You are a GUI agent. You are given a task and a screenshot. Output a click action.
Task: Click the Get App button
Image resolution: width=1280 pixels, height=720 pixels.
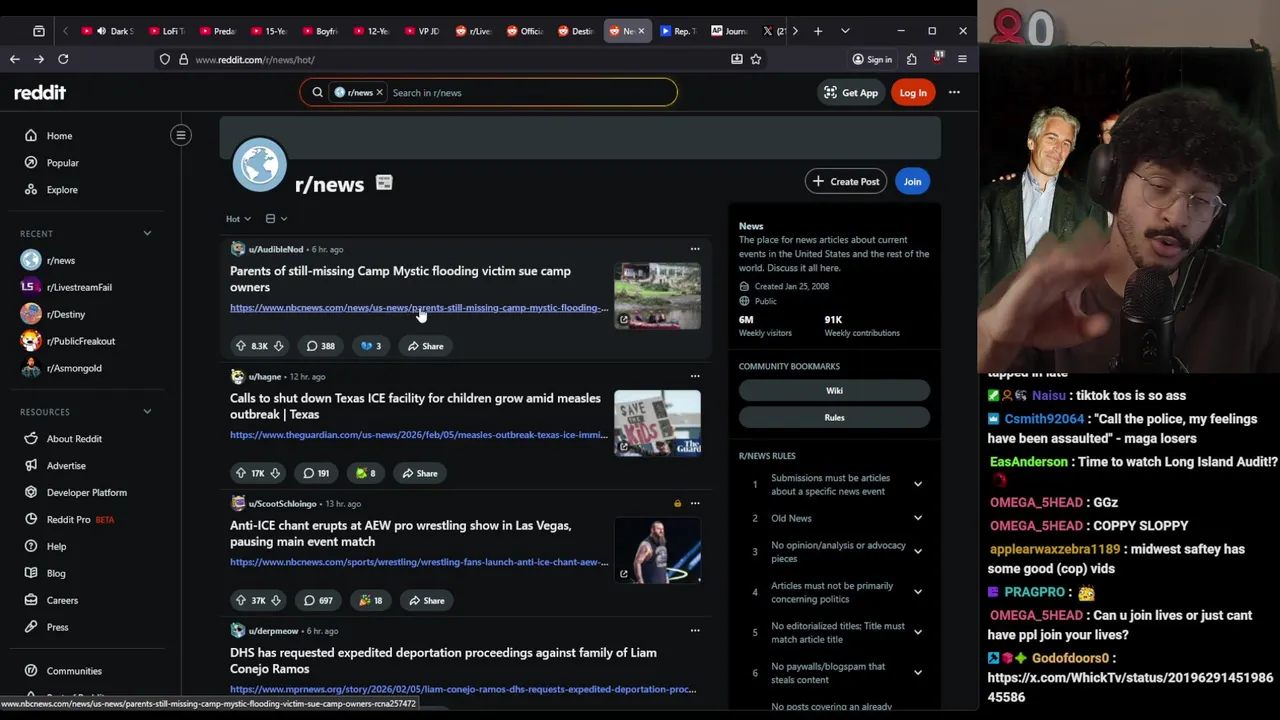pos(849,93)
